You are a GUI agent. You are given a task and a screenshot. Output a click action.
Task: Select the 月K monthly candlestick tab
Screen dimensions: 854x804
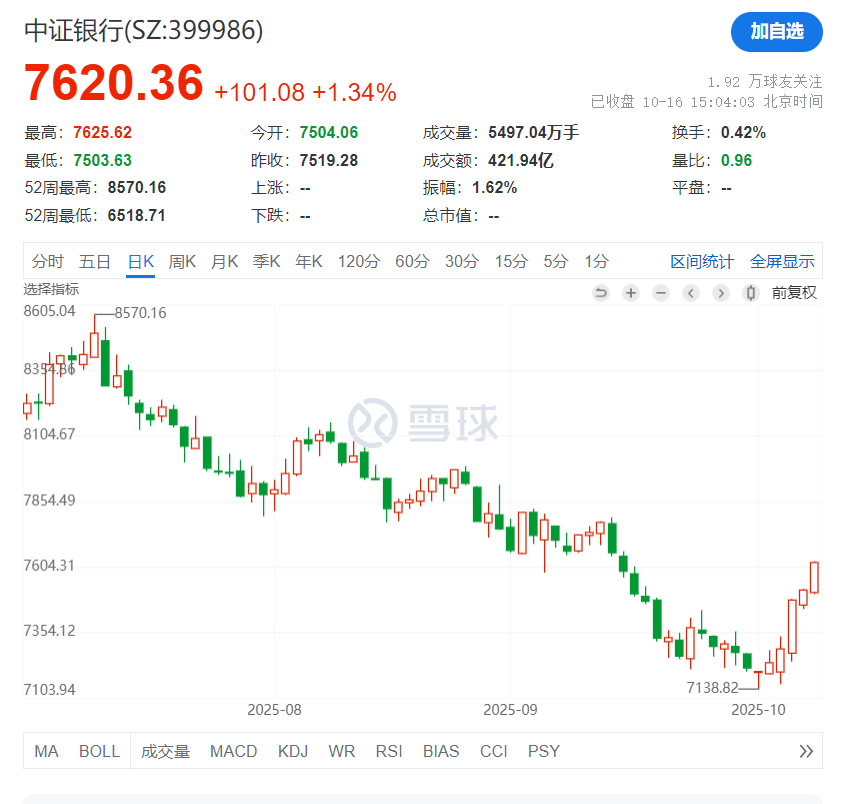click(x=224, y=261)
